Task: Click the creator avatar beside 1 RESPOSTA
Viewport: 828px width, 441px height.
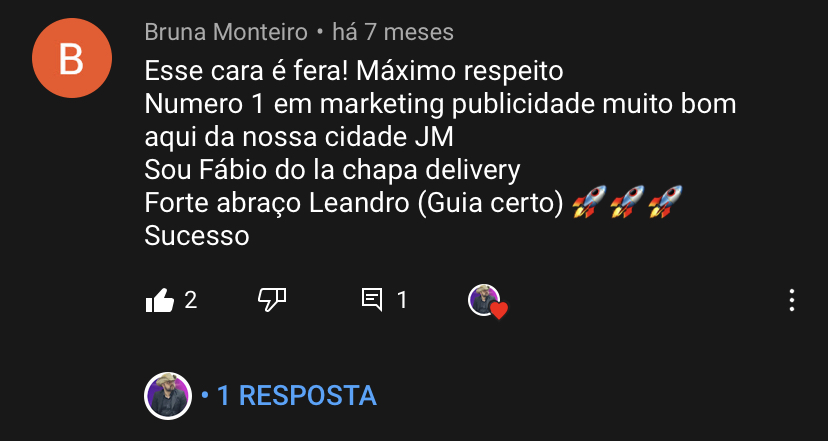Action: click(x=168, y=396)
